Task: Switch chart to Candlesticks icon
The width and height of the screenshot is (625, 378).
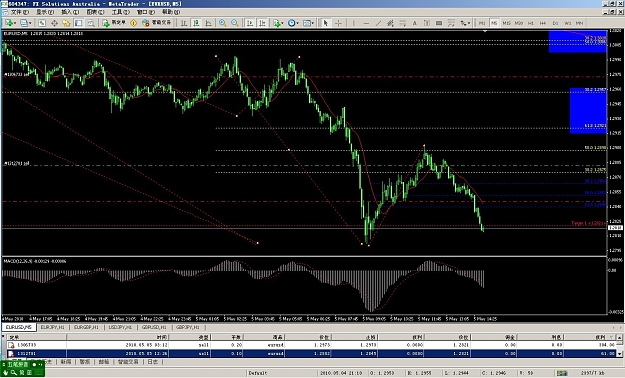Action: (196, 23)
